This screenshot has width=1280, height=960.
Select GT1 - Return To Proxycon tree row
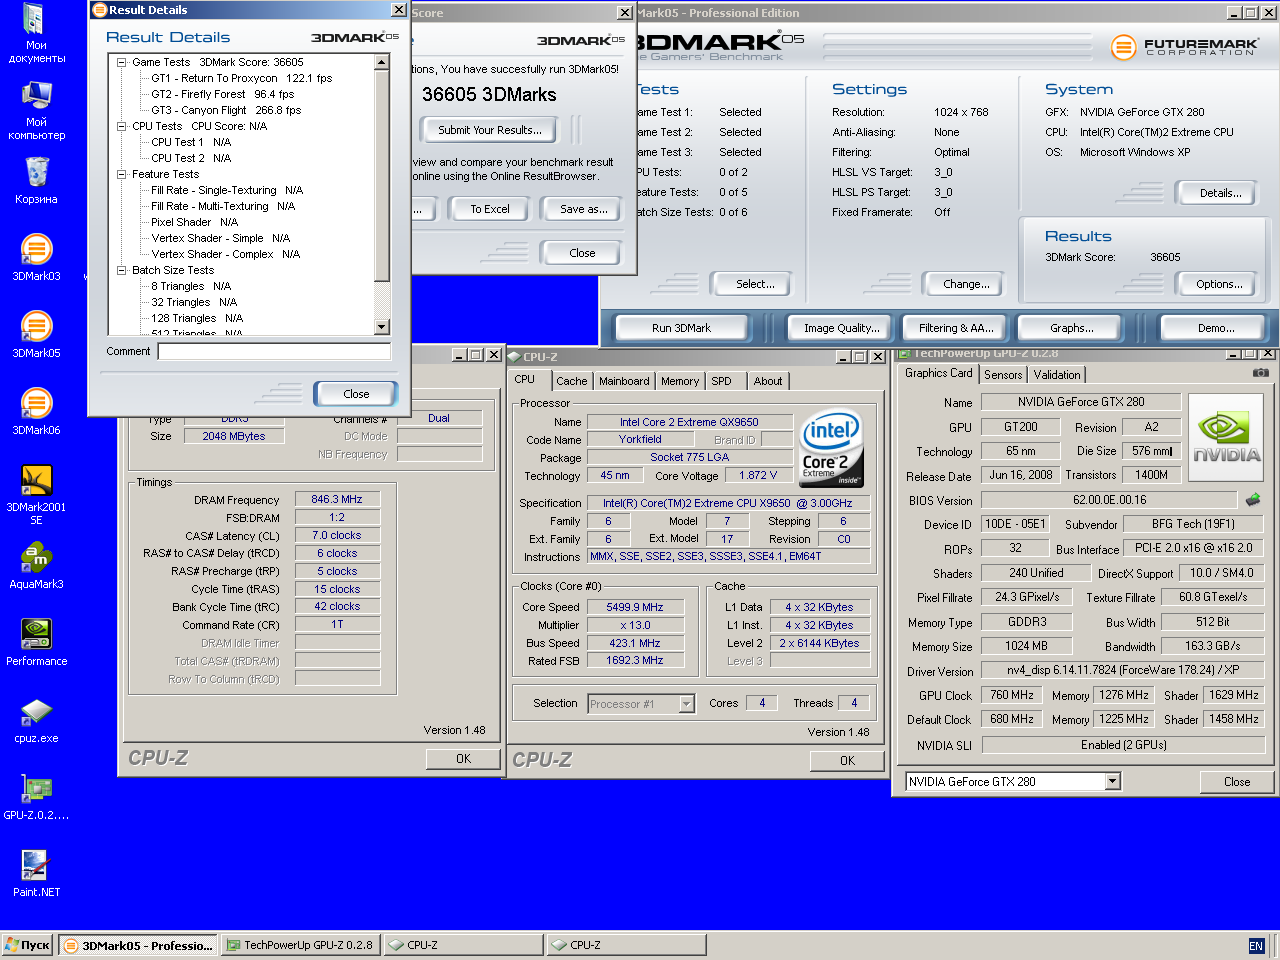(x=241, y=78)
